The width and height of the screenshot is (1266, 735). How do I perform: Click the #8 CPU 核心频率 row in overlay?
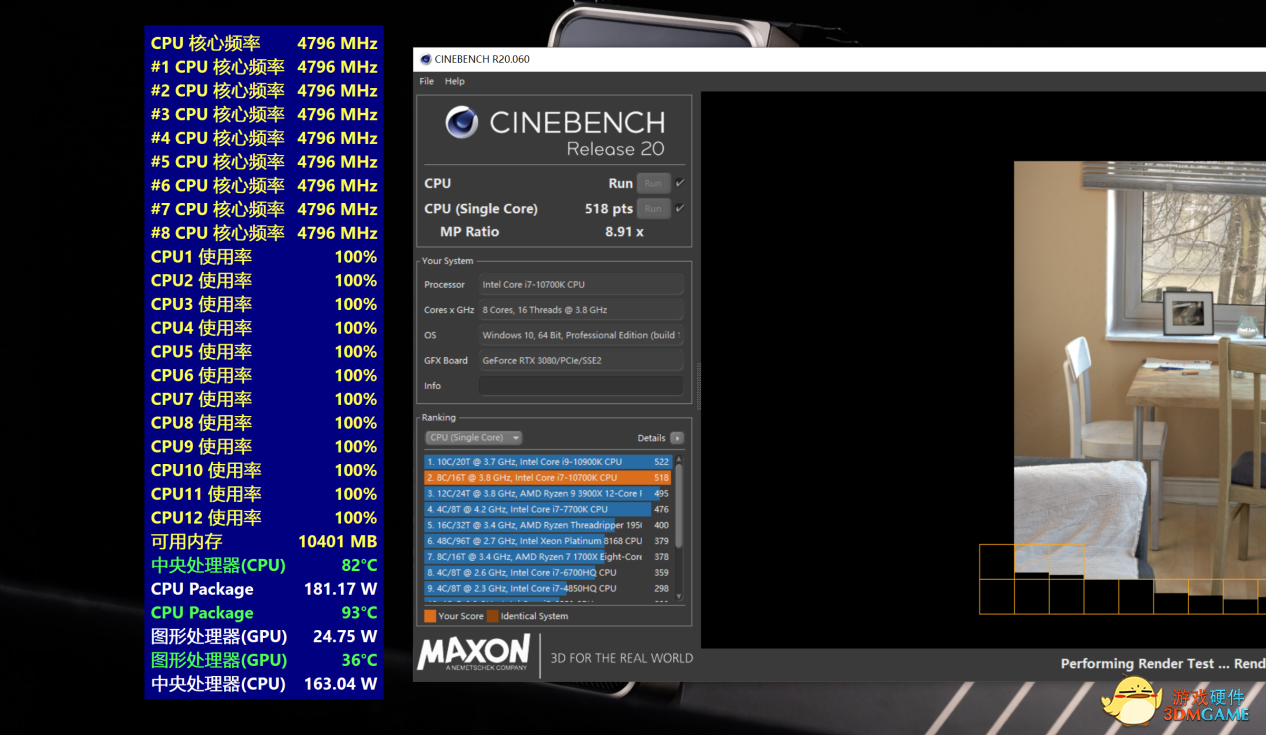pos(264,233)
